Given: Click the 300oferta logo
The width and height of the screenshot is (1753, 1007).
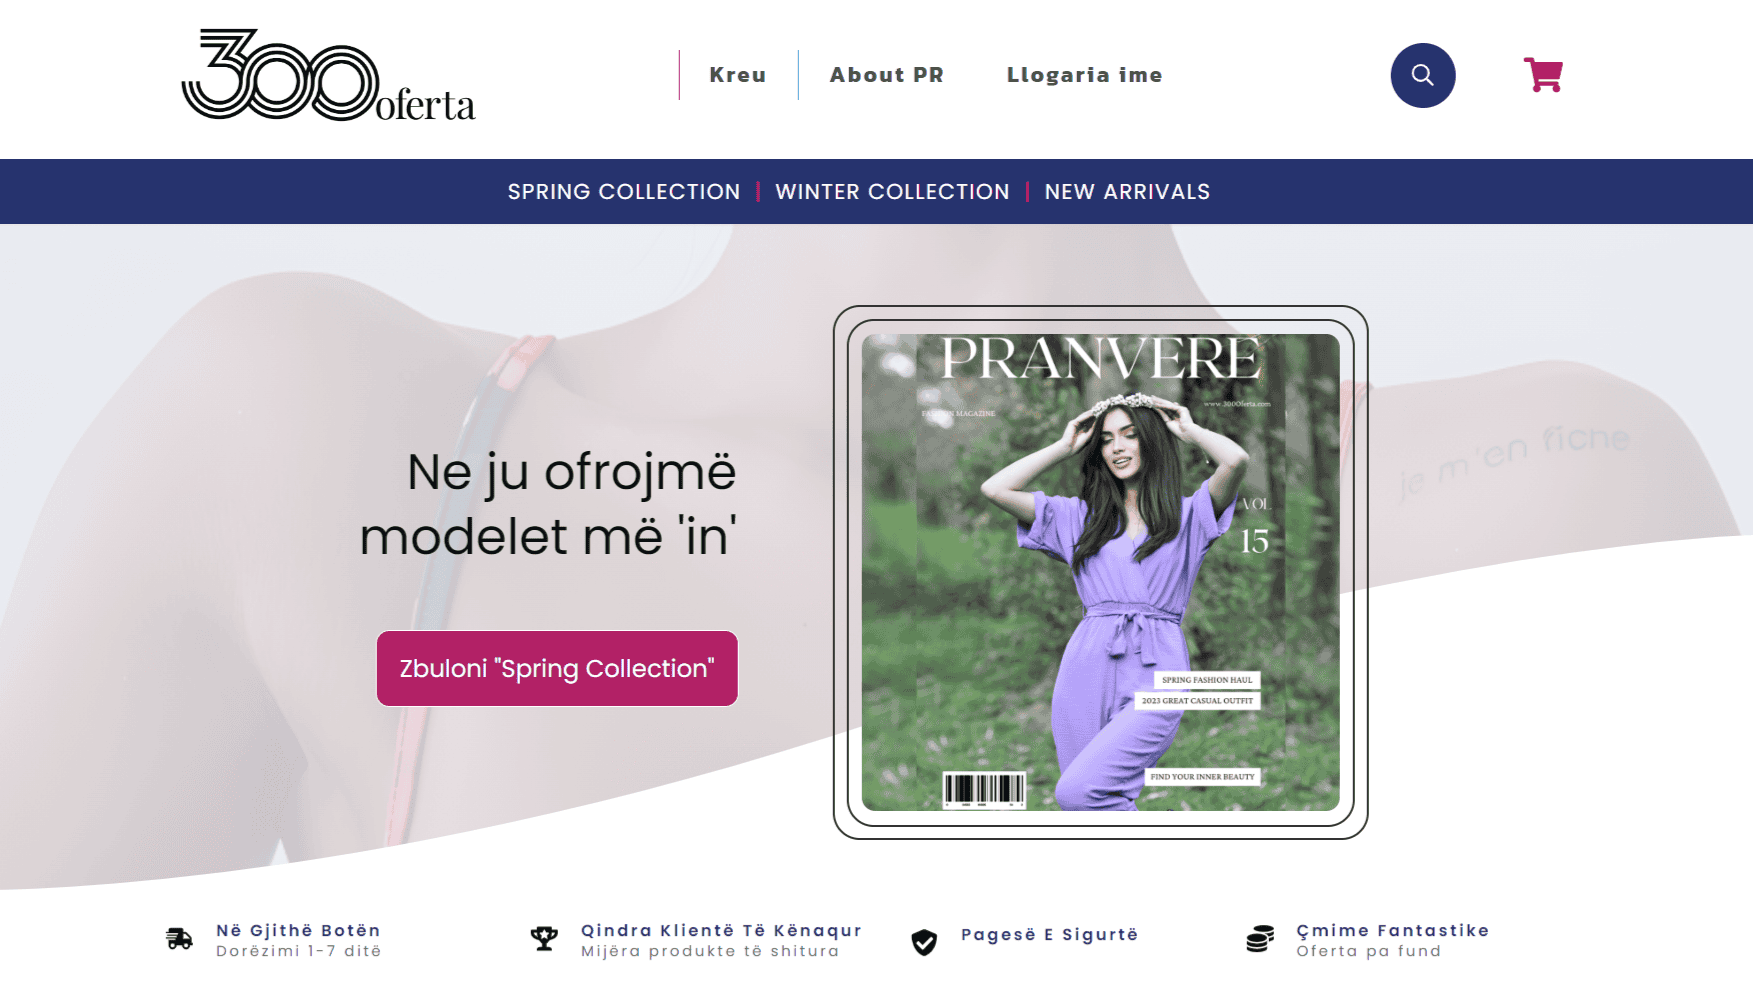Looking at the screenshot, I should click(x=328, y=75).
